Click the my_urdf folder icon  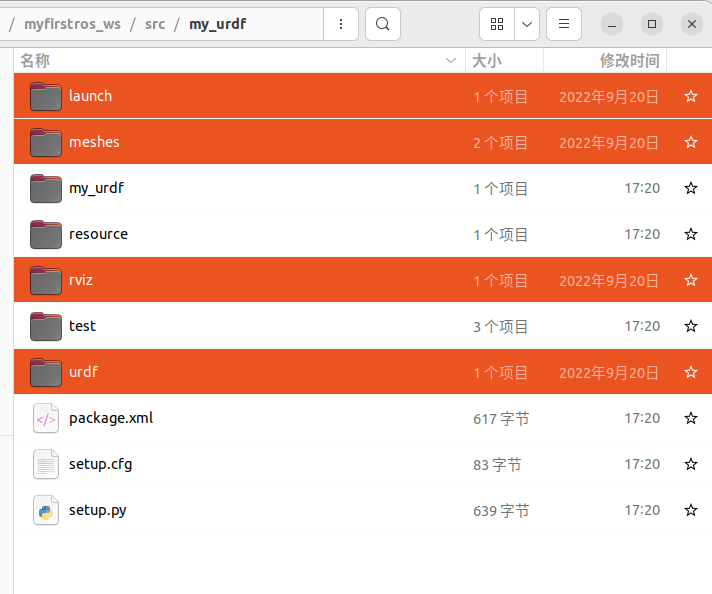coord(46,188)
